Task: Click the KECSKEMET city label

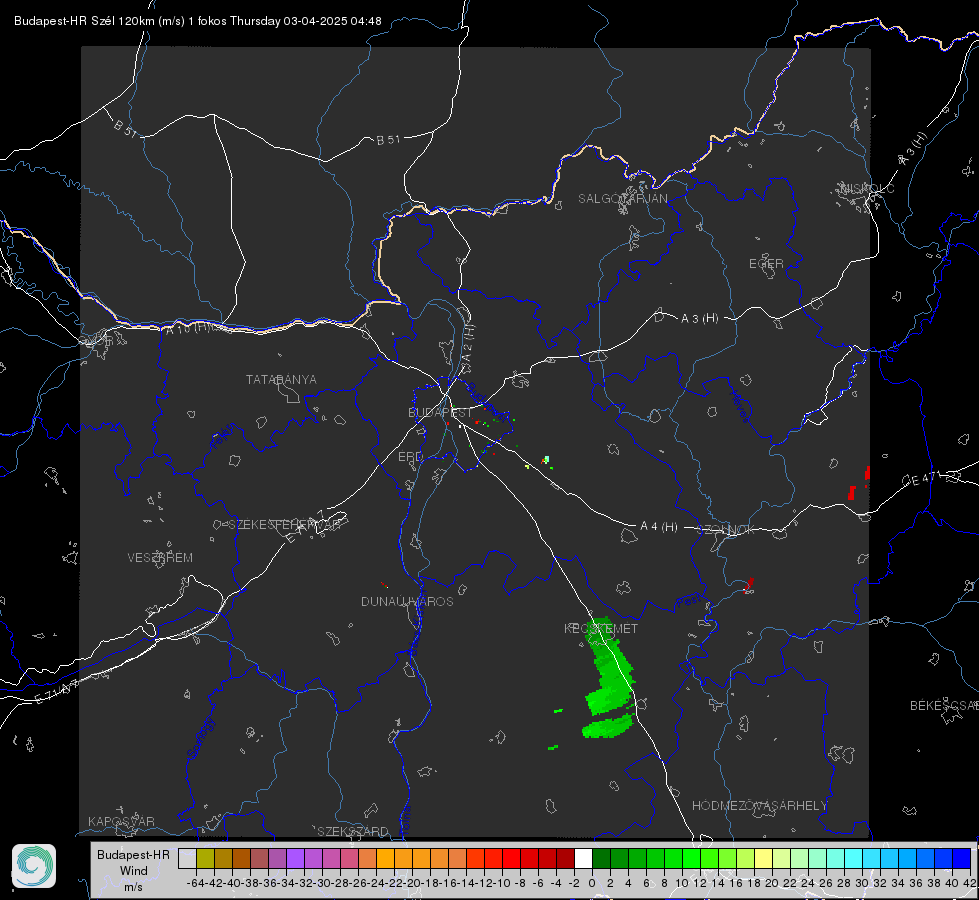Action: coord(601,628)
